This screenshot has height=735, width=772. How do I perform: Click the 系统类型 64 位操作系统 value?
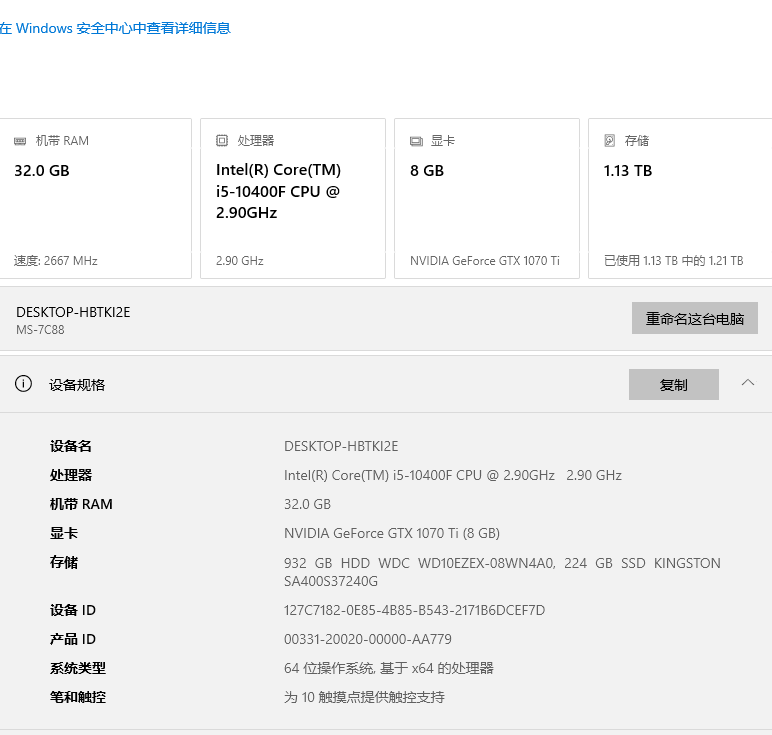point(388,668)
